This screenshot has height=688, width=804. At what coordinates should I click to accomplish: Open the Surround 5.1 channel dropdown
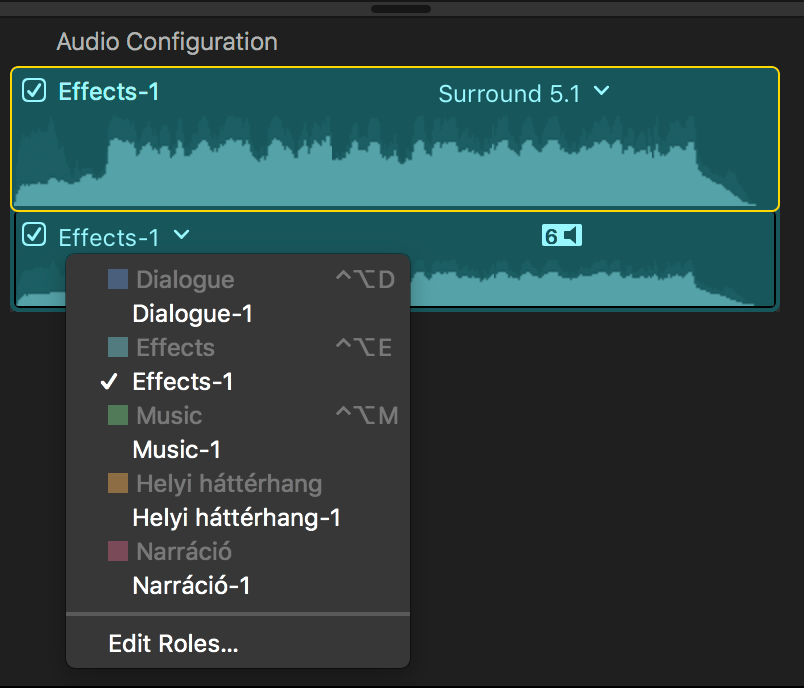[524, 93]
